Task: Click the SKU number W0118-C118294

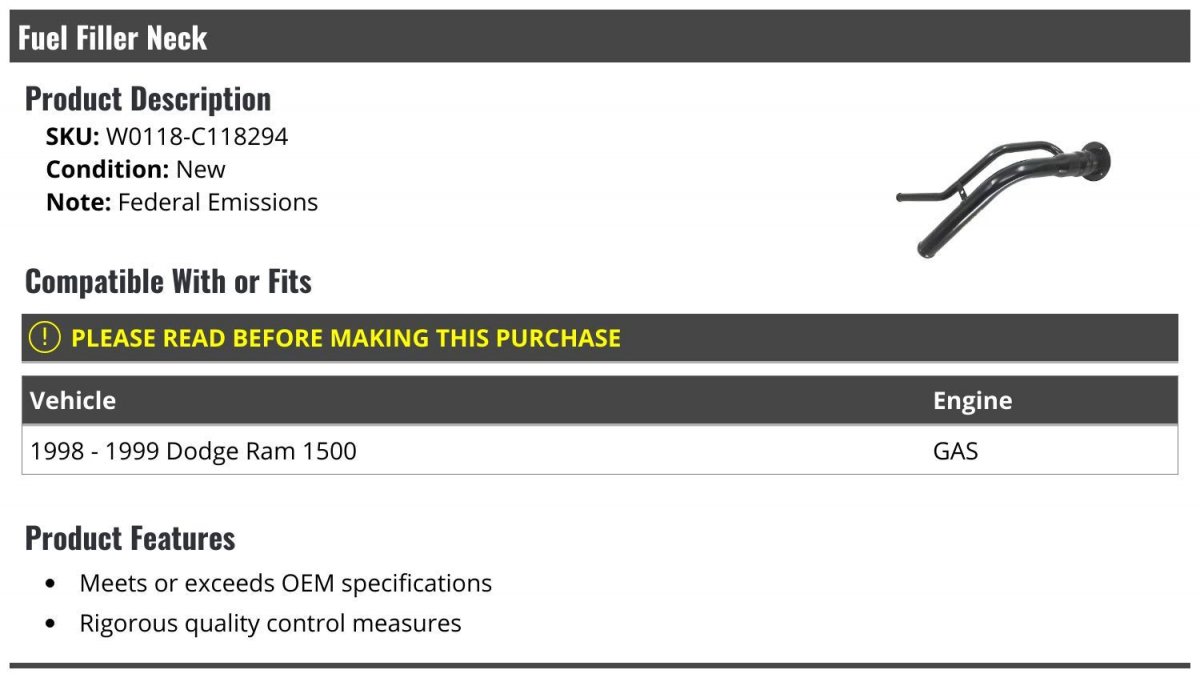Action: (x=197, y=137)
